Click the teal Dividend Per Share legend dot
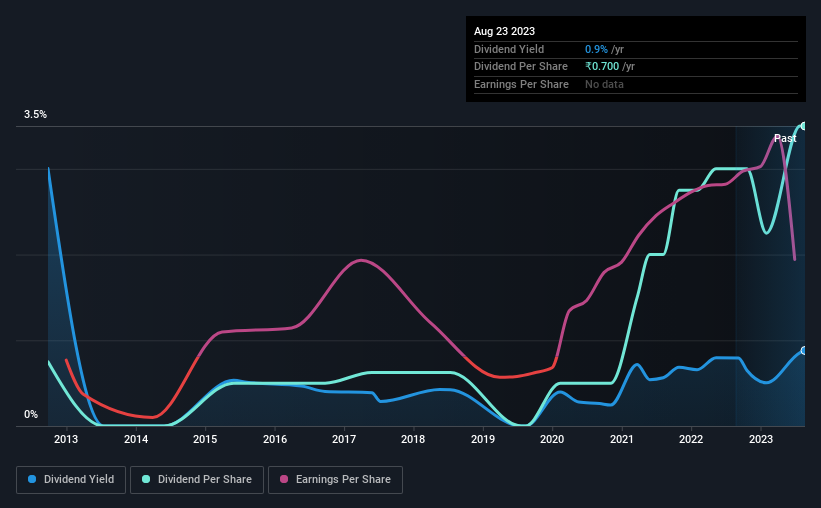Image resolution: width=821 pixels, height=508 pixels. coord(146,479)
